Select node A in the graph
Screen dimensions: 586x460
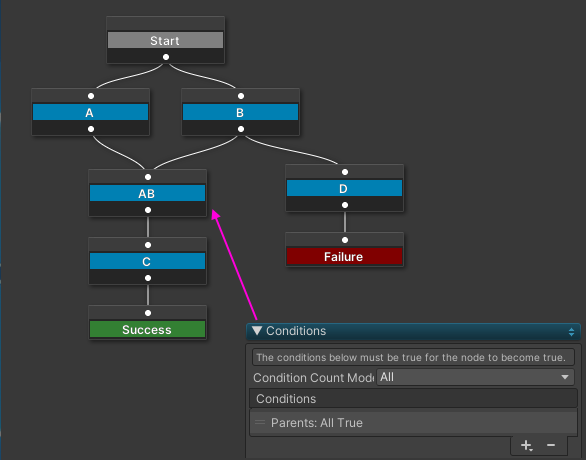pos(90,112)
